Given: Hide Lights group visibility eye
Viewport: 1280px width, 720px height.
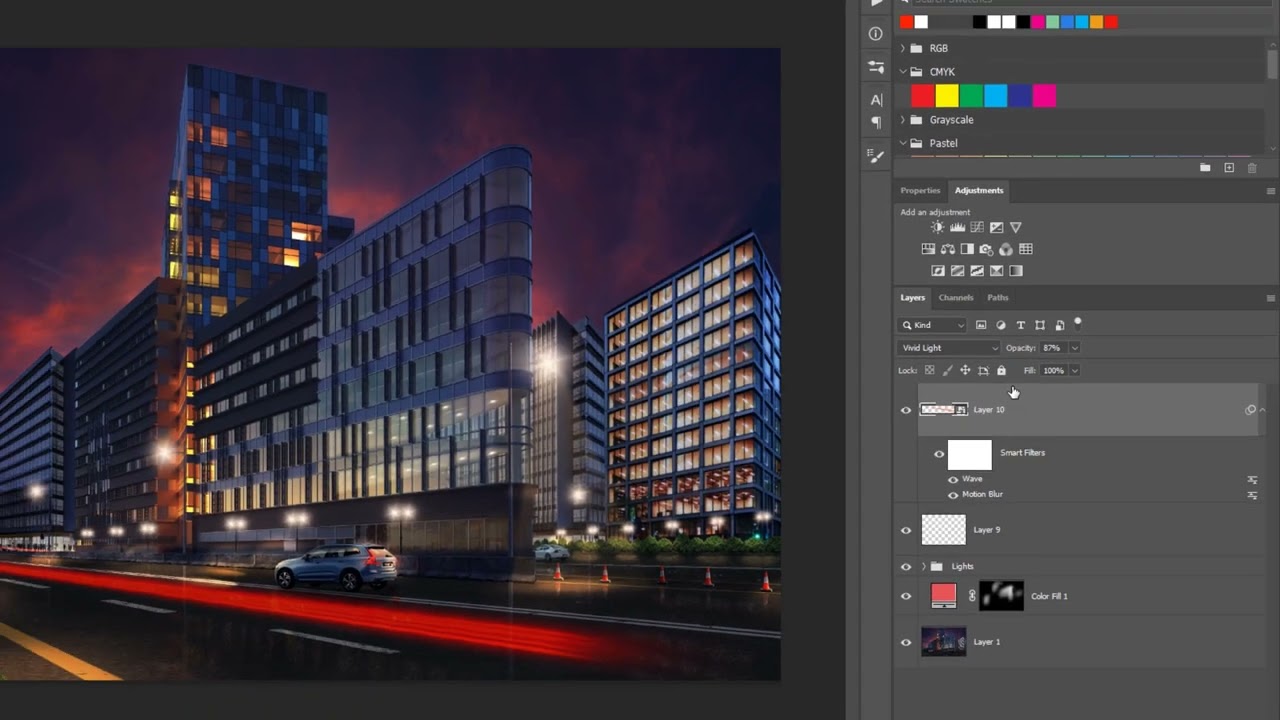Looking at the screenshot, I should (906, 567).
